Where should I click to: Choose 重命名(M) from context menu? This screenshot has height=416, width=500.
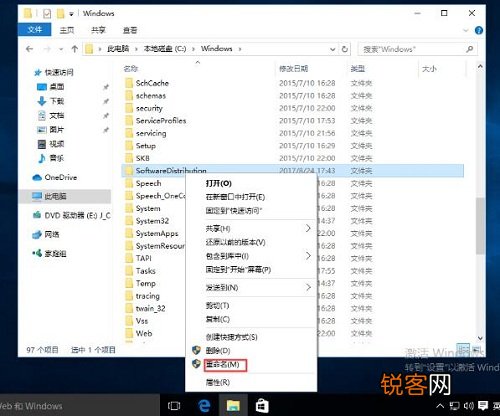click(222, 364)
